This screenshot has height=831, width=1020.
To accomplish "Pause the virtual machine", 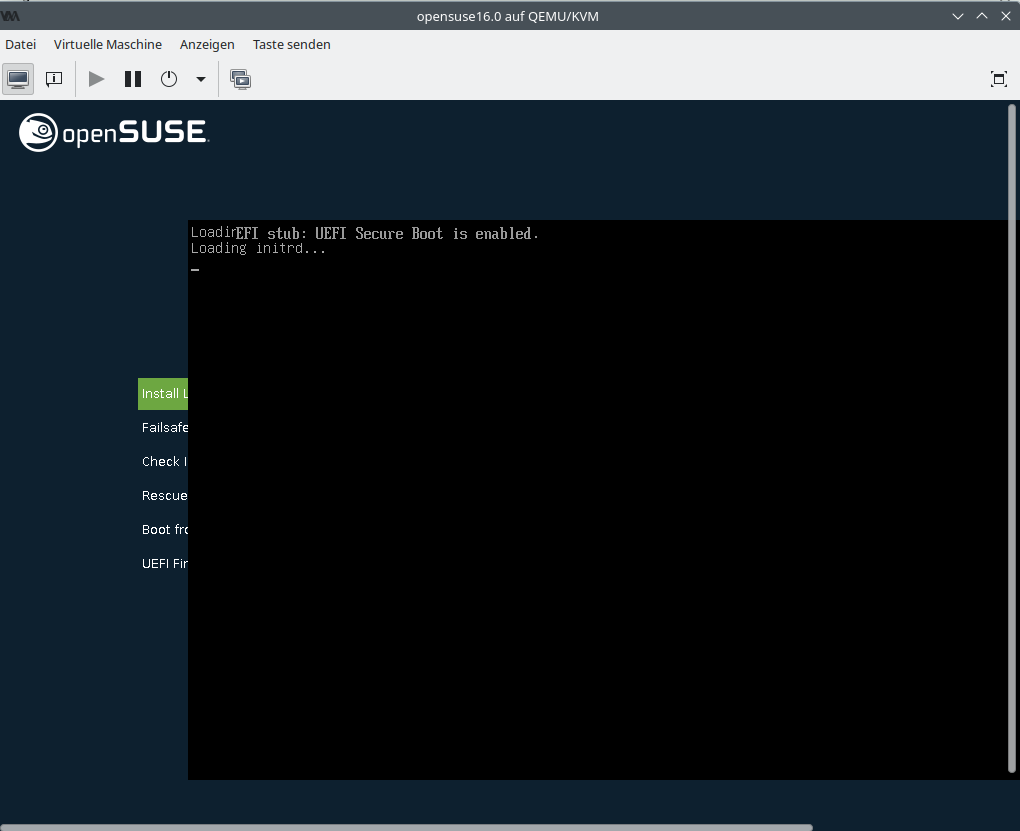I will 133,79.
